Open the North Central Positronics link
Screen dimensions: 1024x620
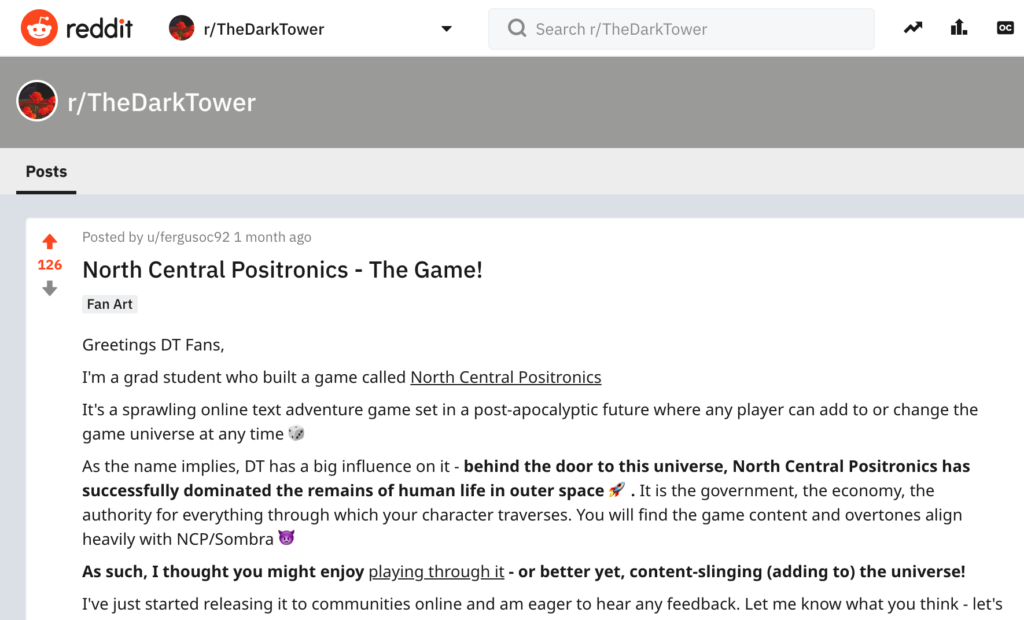pyautogui.click(x=506, y=377)
